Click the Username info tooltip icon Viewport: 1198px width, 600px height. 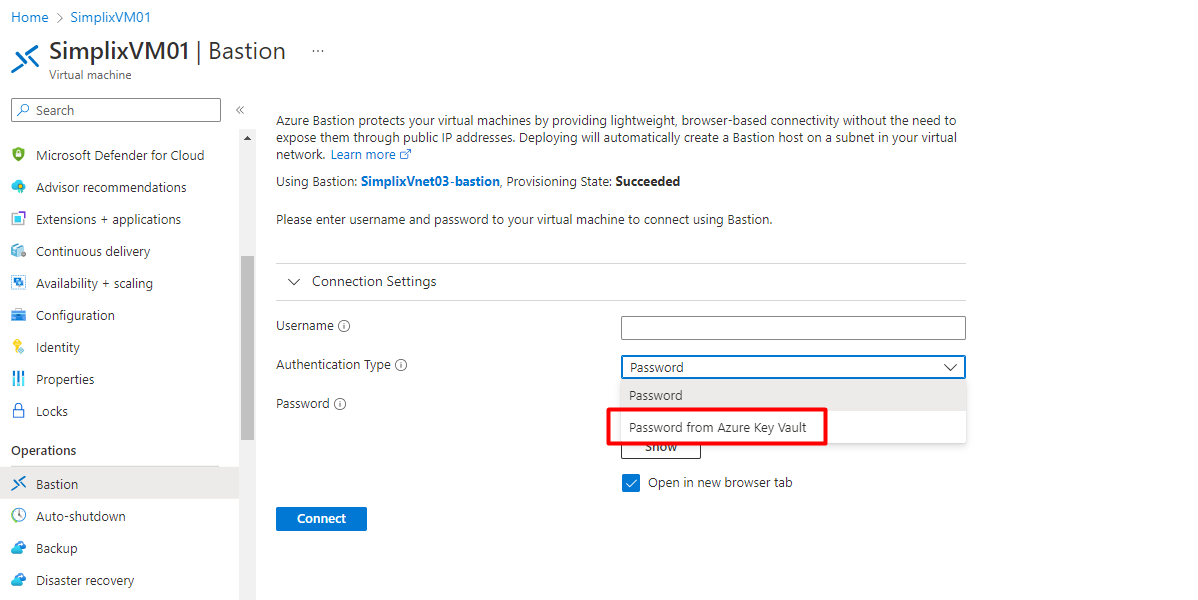tap(344, 326)
